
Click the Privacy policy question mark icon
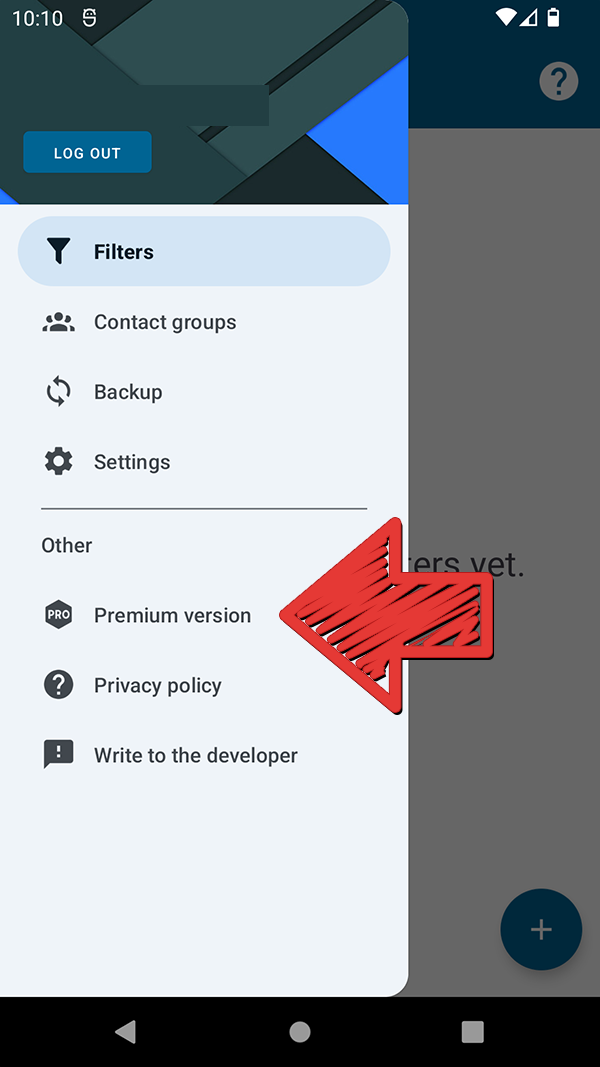[x=59, y=685]
